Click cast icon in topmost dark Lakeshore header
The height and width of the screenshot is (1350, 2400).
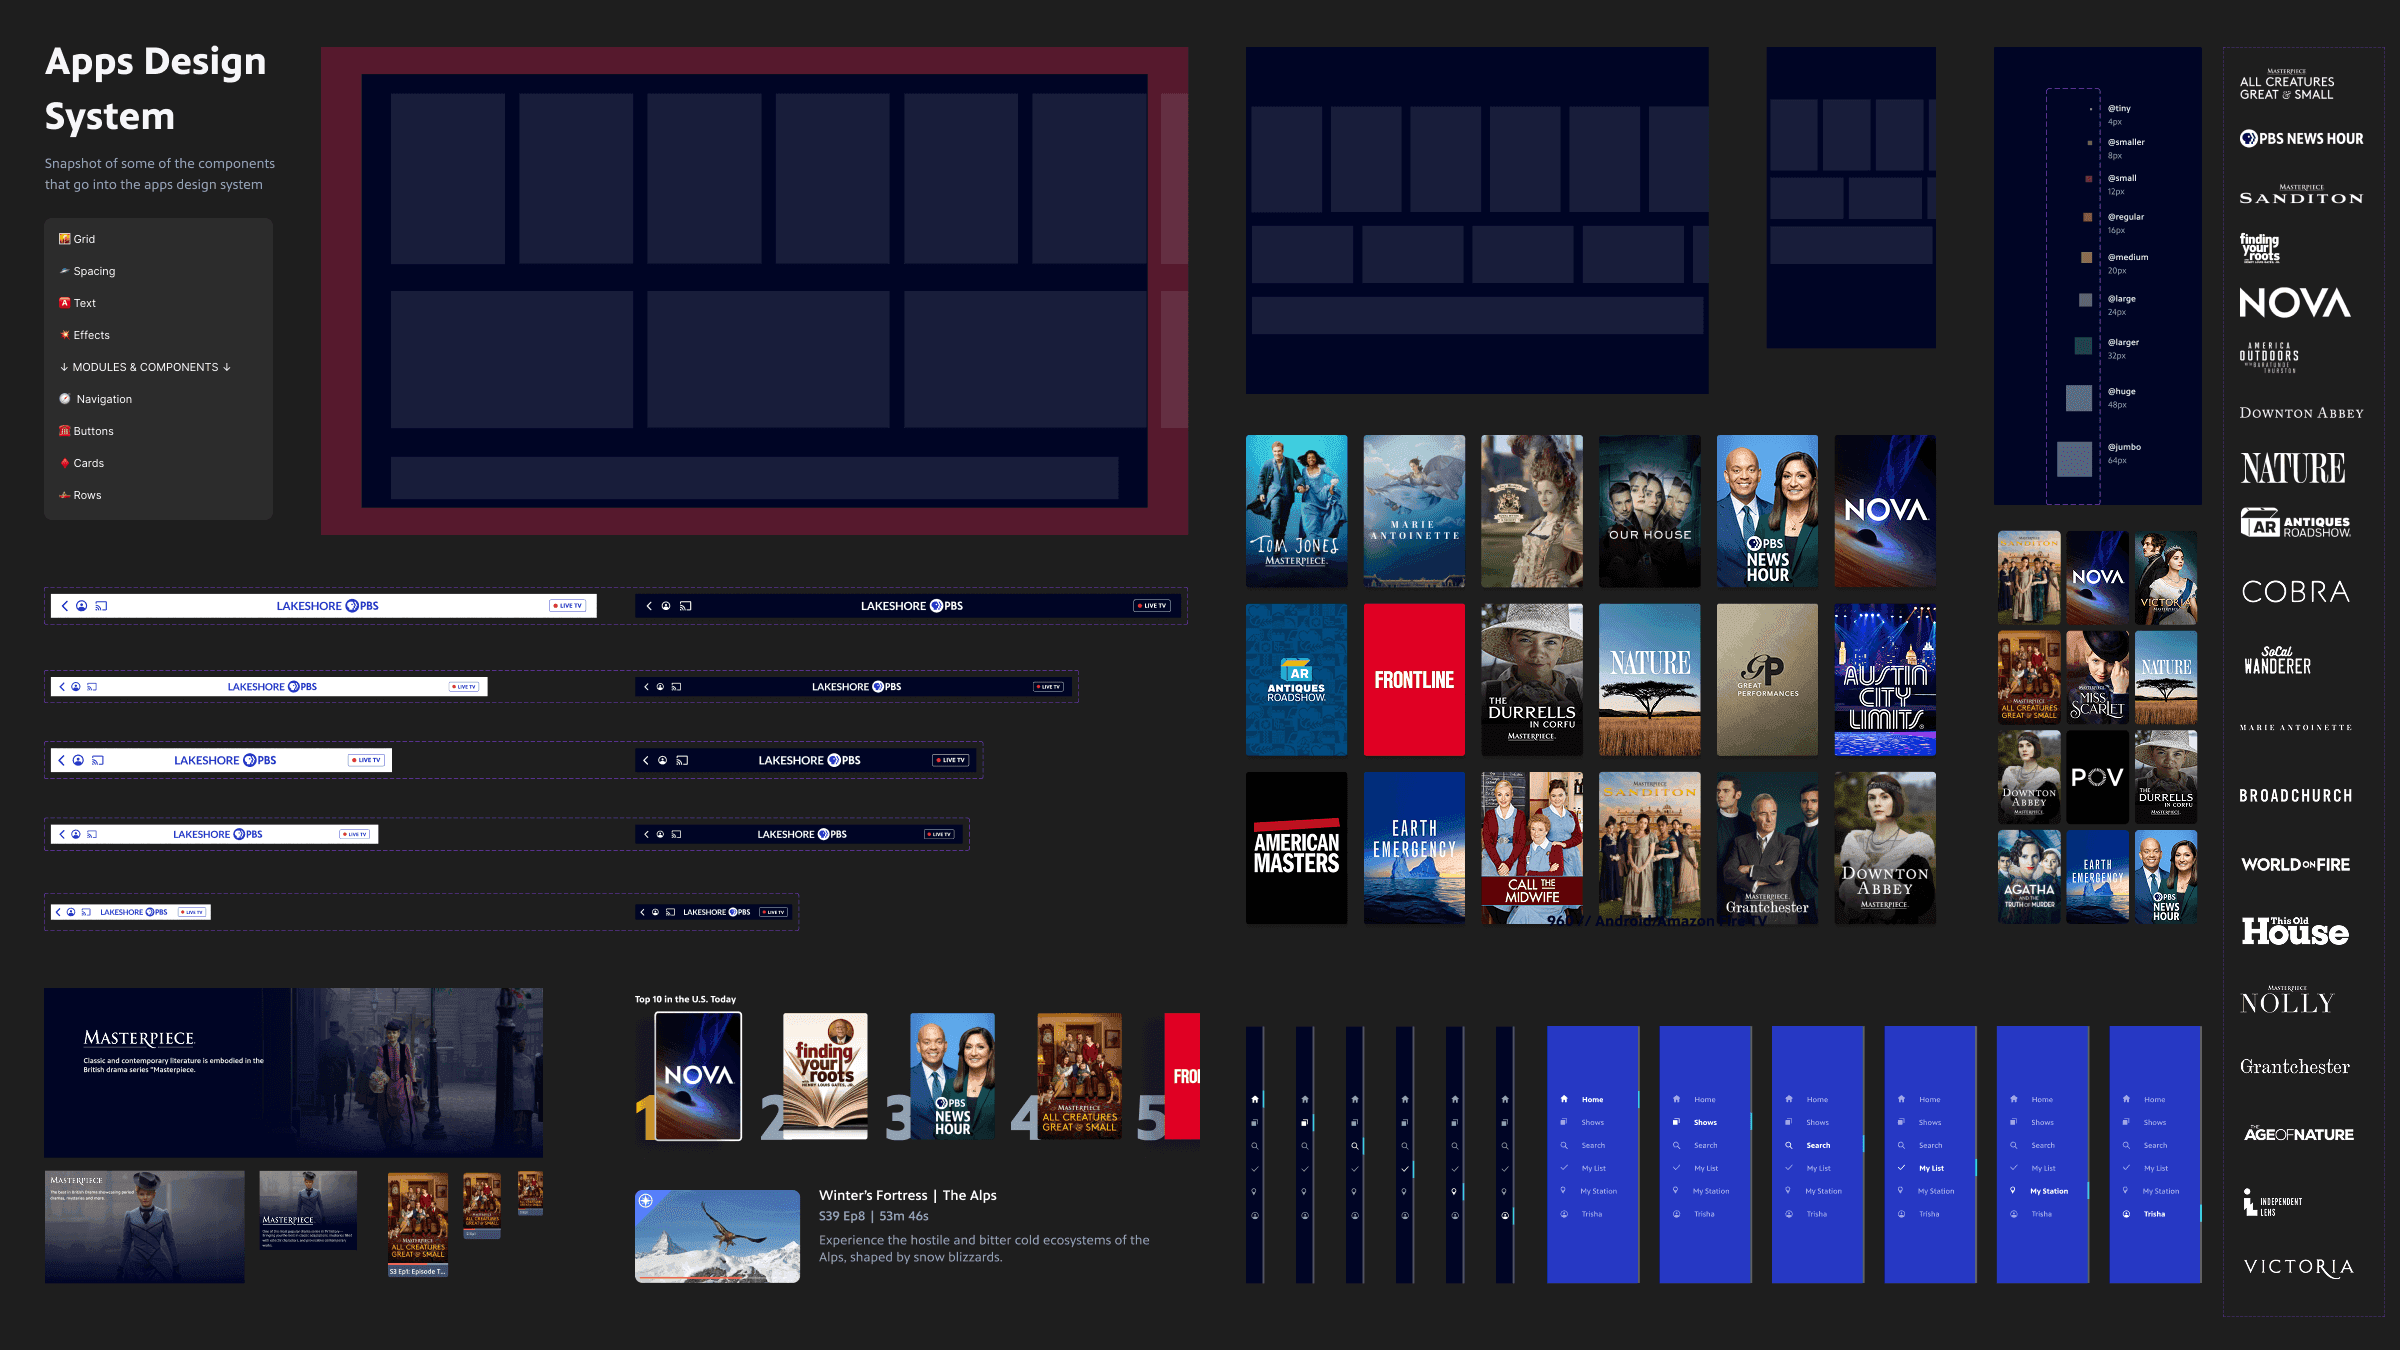[686, 606]
